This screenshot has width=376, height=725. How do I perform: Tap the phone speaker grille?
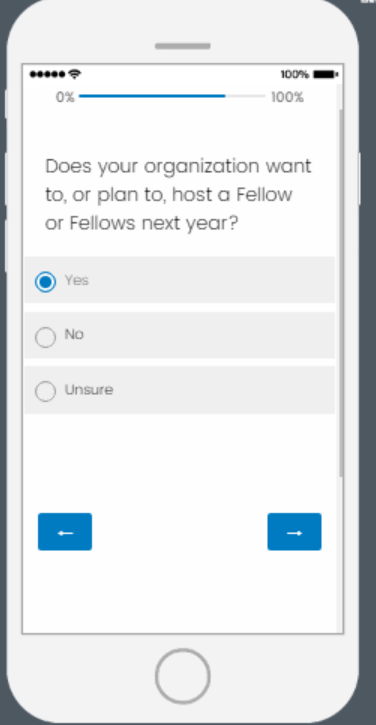click(x=183, y=46)
